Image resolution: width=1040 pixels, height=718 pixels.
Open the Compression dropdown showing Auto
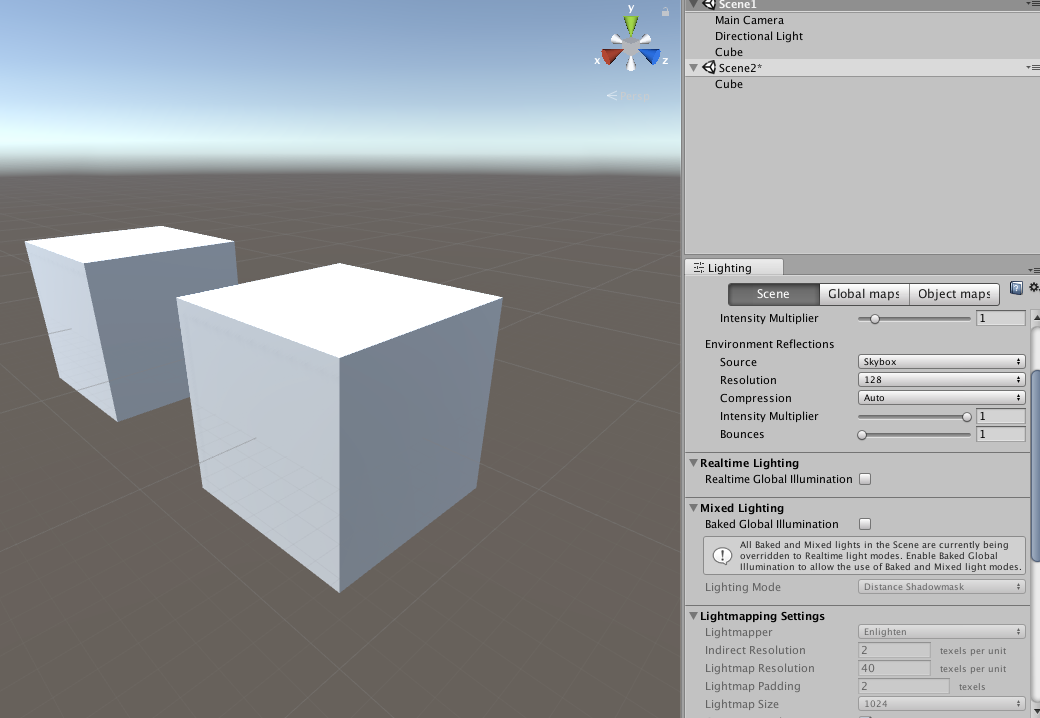coord(941,398)
